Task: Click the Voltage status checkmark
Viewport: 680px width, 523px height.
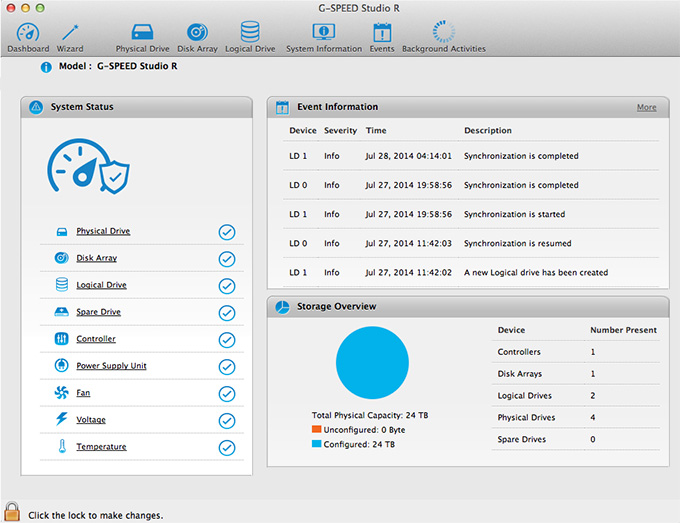Action: click(227, 421)
